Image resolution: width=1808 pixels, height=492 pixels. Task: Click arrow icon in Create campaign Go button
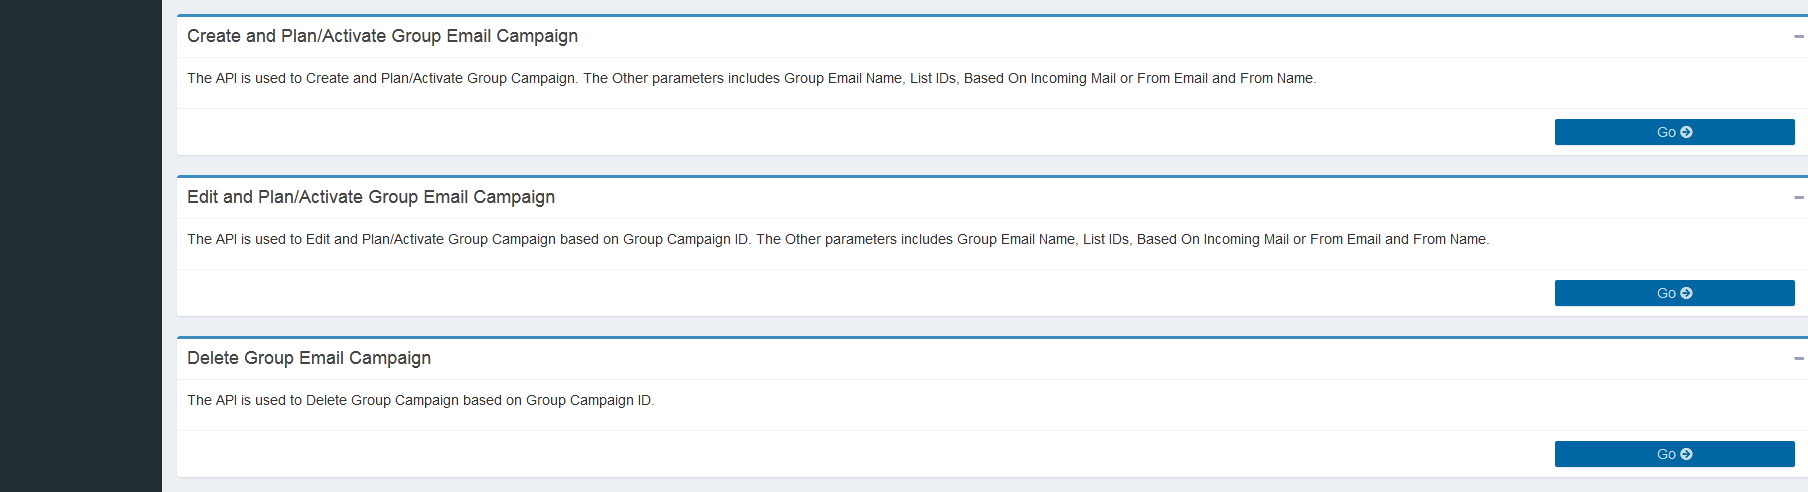(x=1686, y=132)
